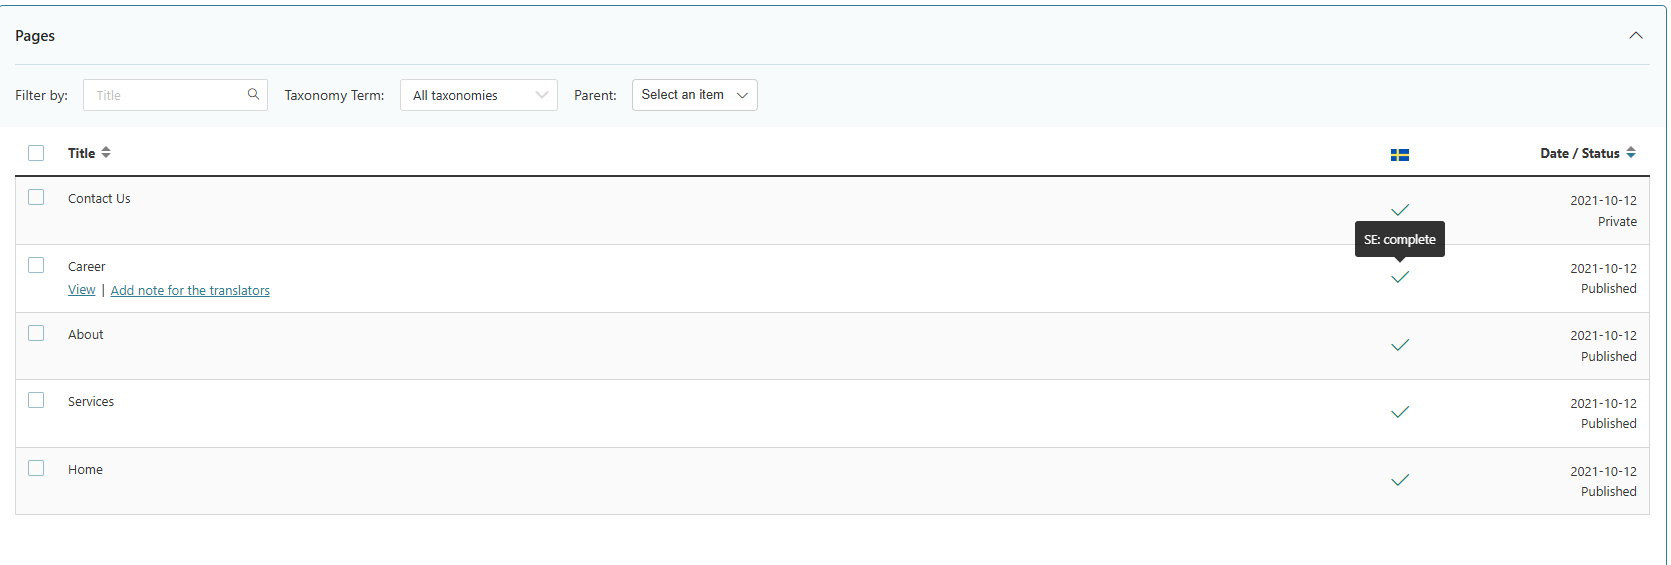This screenshot has width=1671, height=565.
Task: Open the All taxonomies dropdown
Action: [x=478, y=95]
